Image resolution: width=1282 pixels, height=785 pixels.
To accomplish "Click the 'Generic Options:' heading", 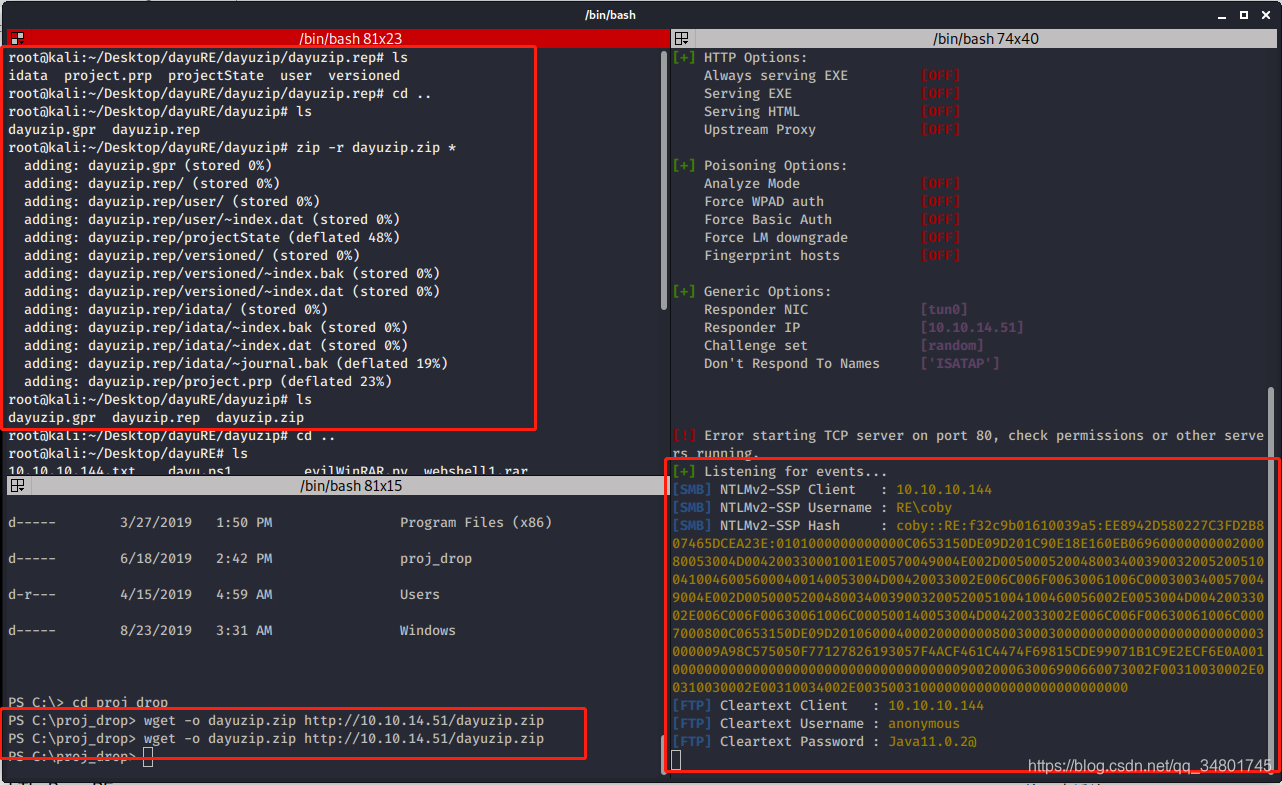I will point(767,292).
